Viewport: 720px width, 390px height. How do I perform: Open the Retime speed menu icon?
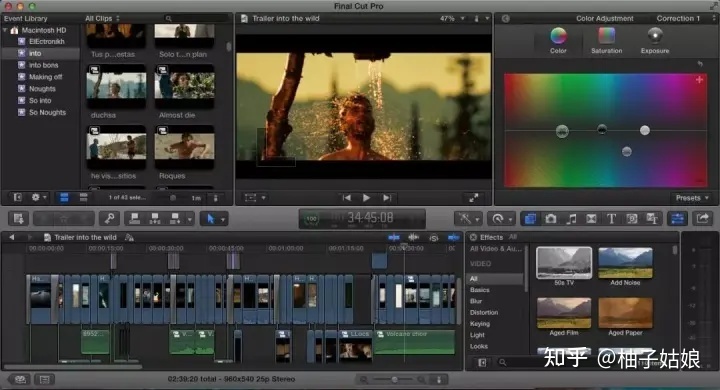pyautogui.click(x=498, y=219)
